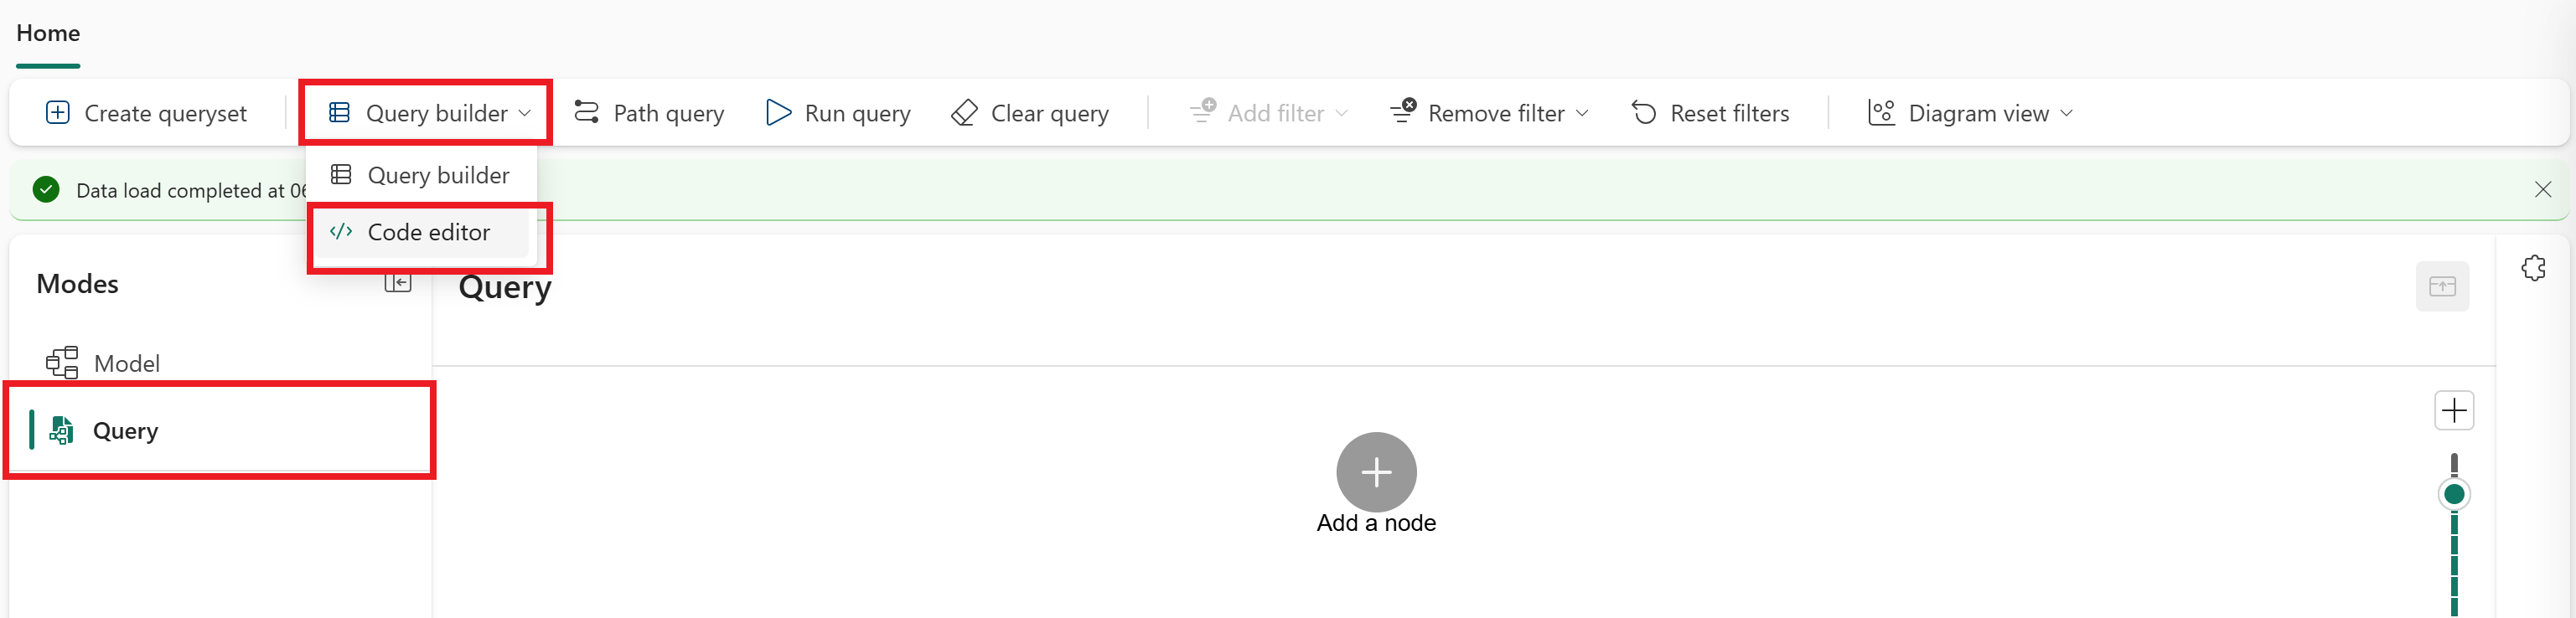Select Code editor from the dropdown menu
The height and width of the screenshot is (618, 2576).
pos(422,232)
